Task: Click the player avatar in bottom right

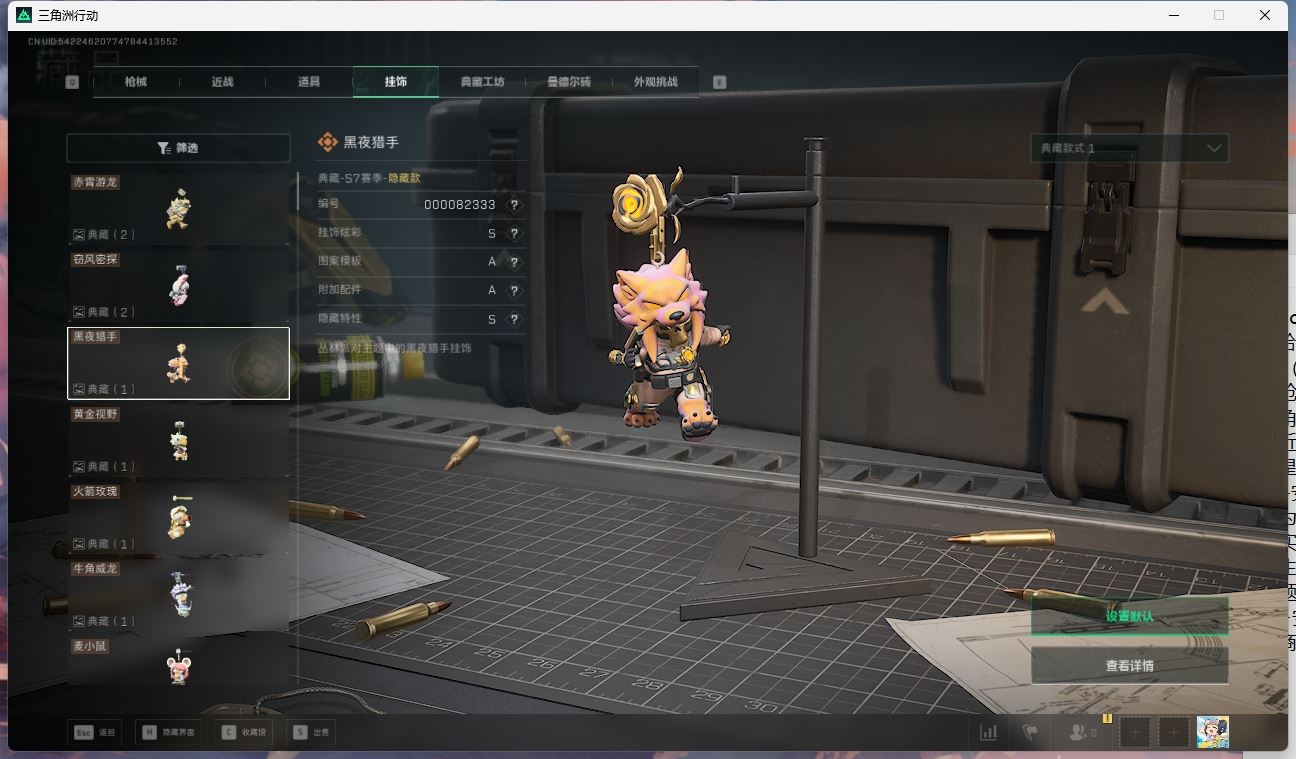Action: (x=1212, y=732)
